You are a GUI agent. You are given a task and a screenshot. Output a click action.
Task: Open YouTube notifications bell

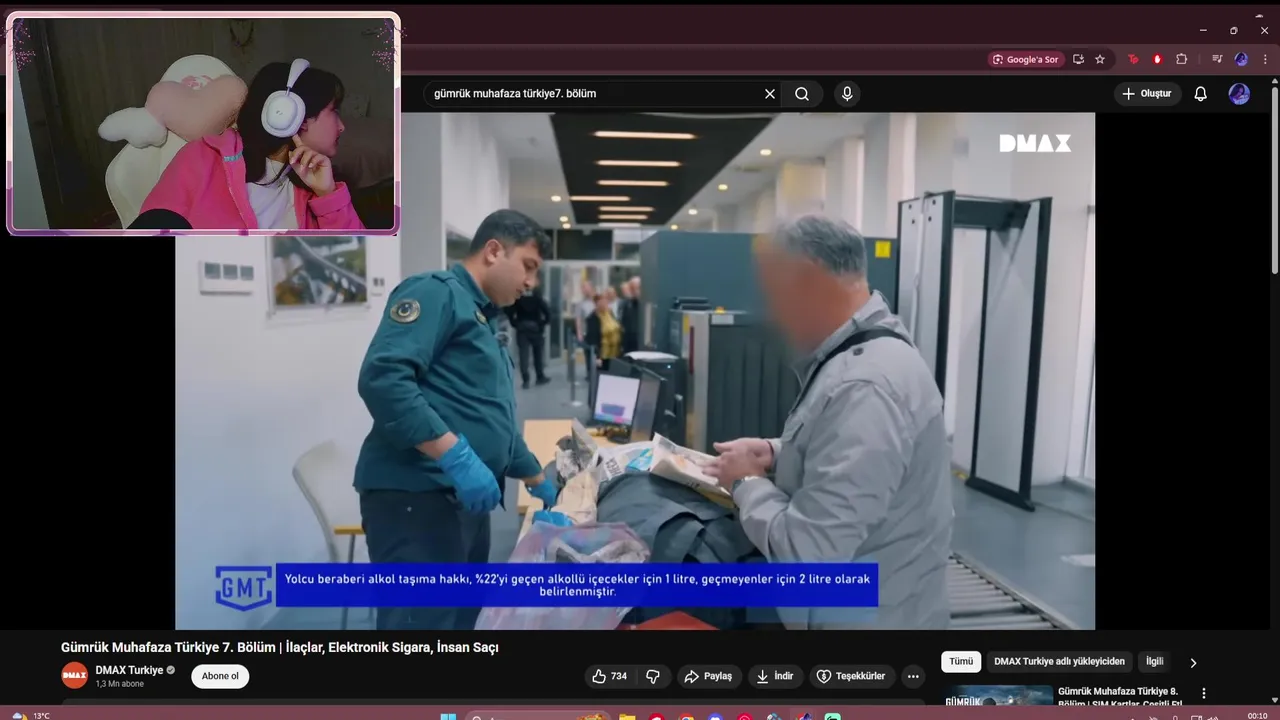coord(1201,94)
